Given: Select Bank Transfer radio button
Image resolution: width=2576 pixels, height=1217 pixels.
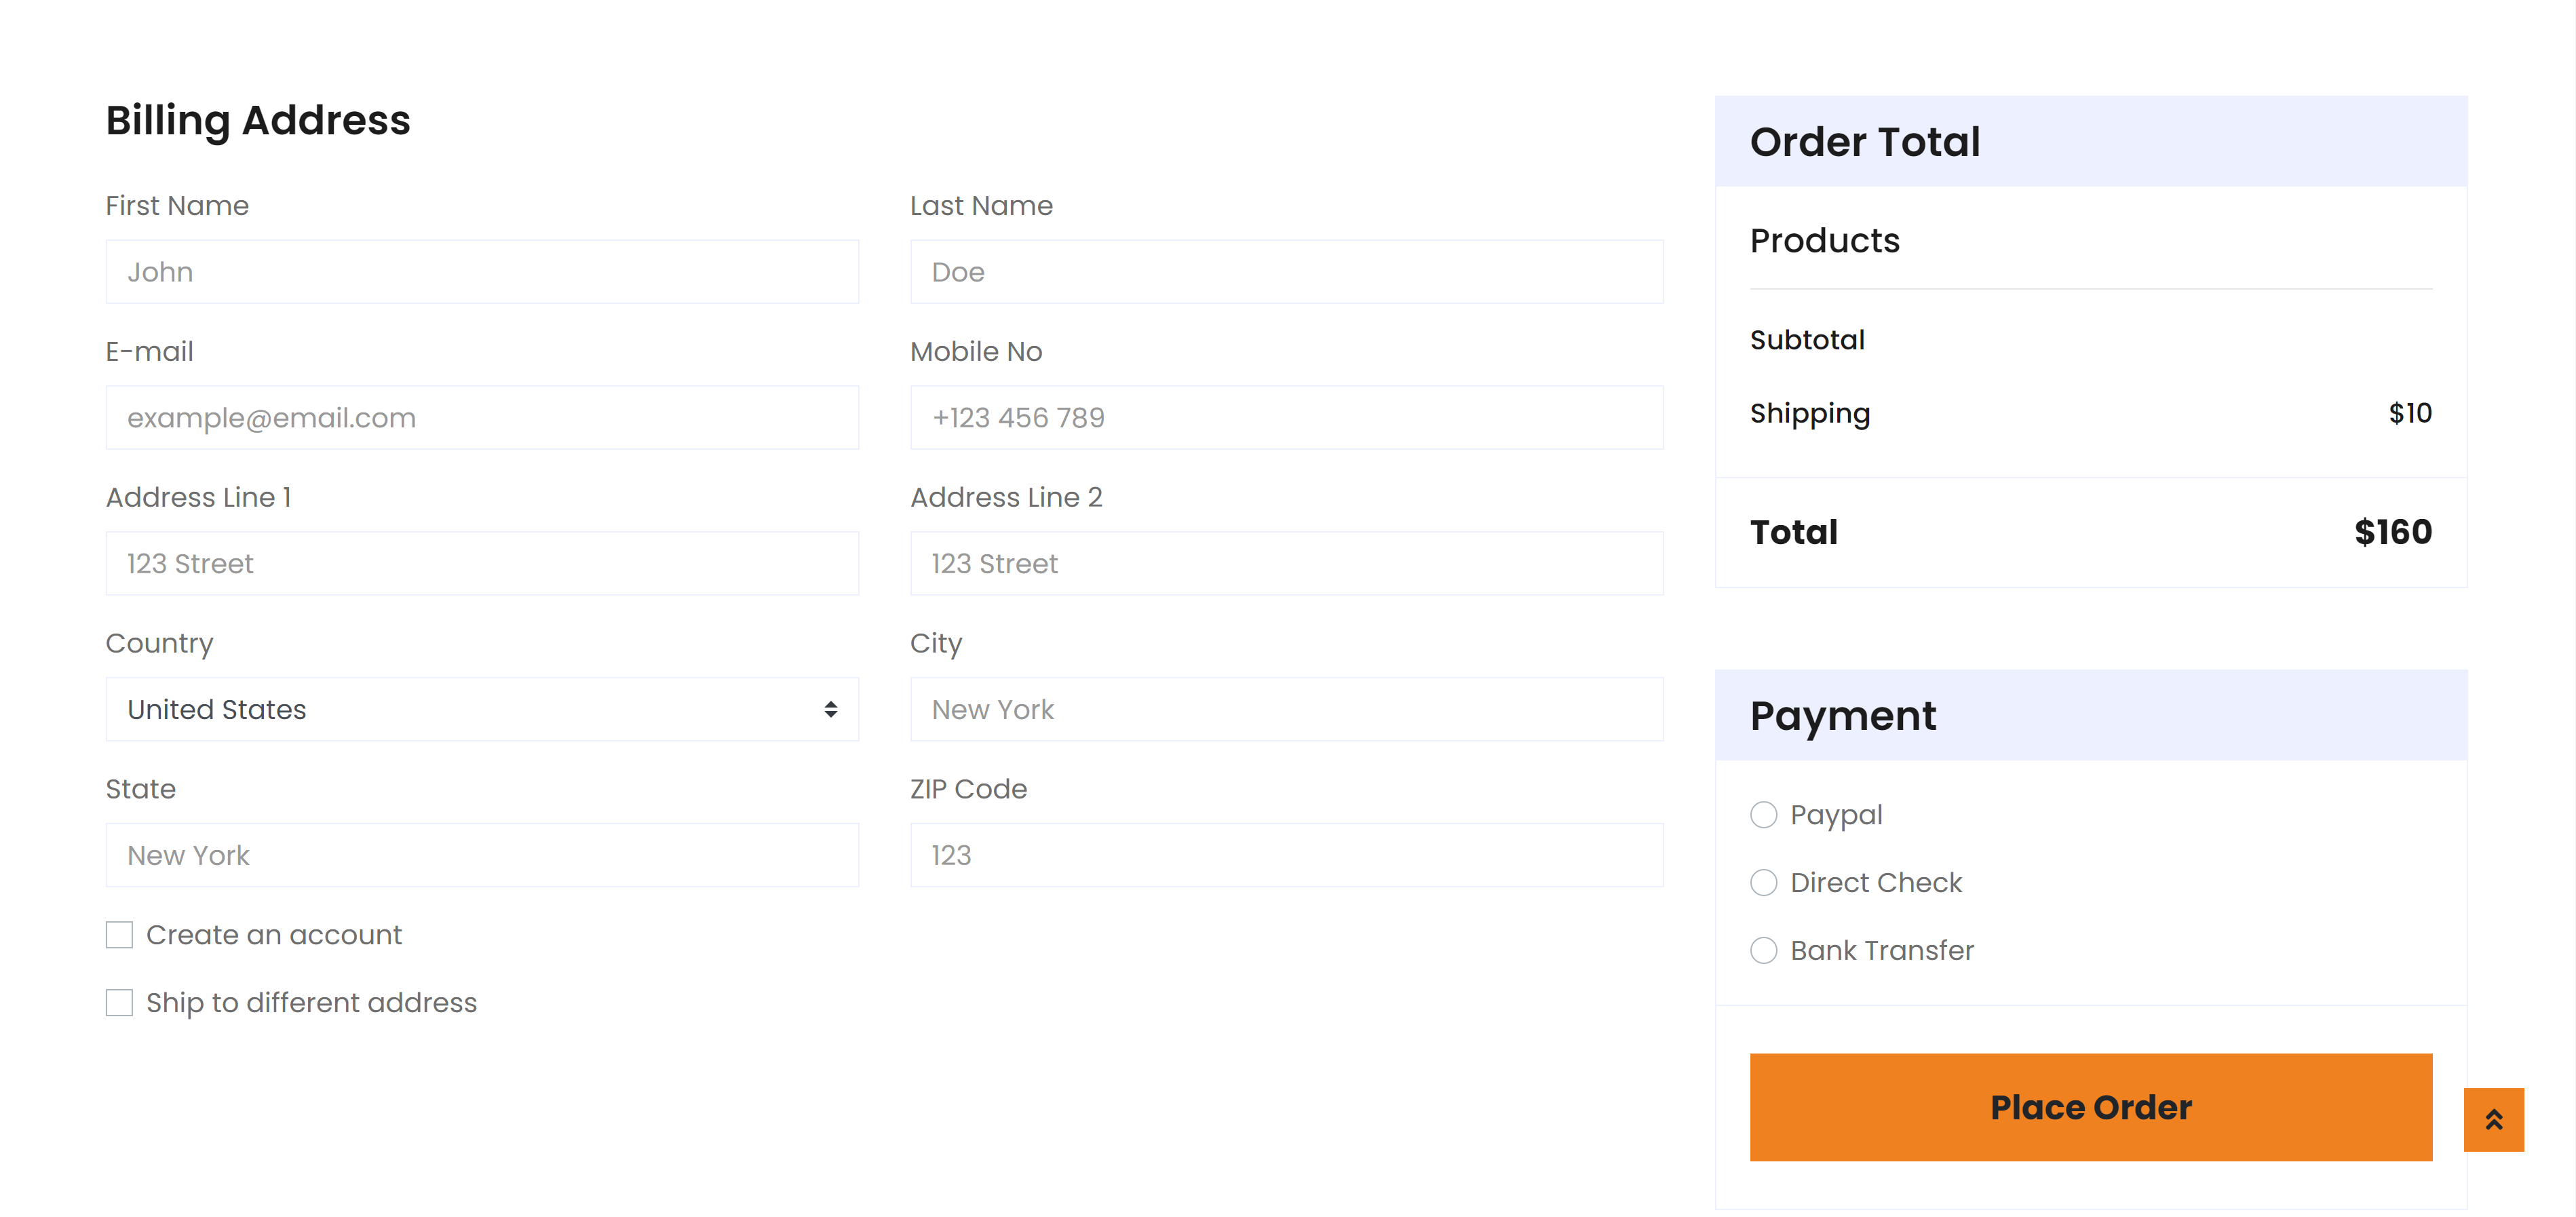Looking at the screenshot, I should pos(1763,950).
